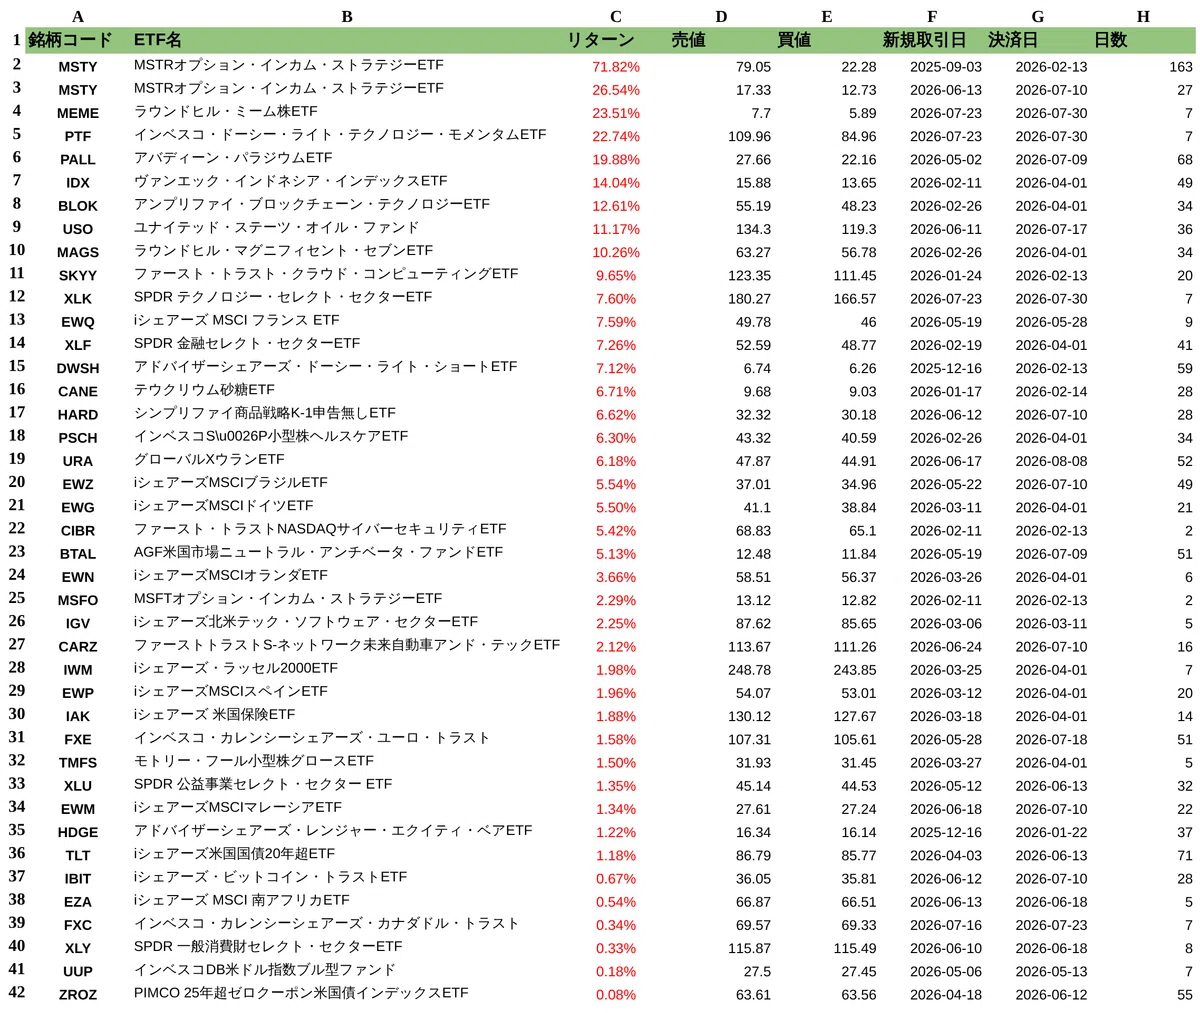Select the XLU ticker cell

[x=78, y=785]
